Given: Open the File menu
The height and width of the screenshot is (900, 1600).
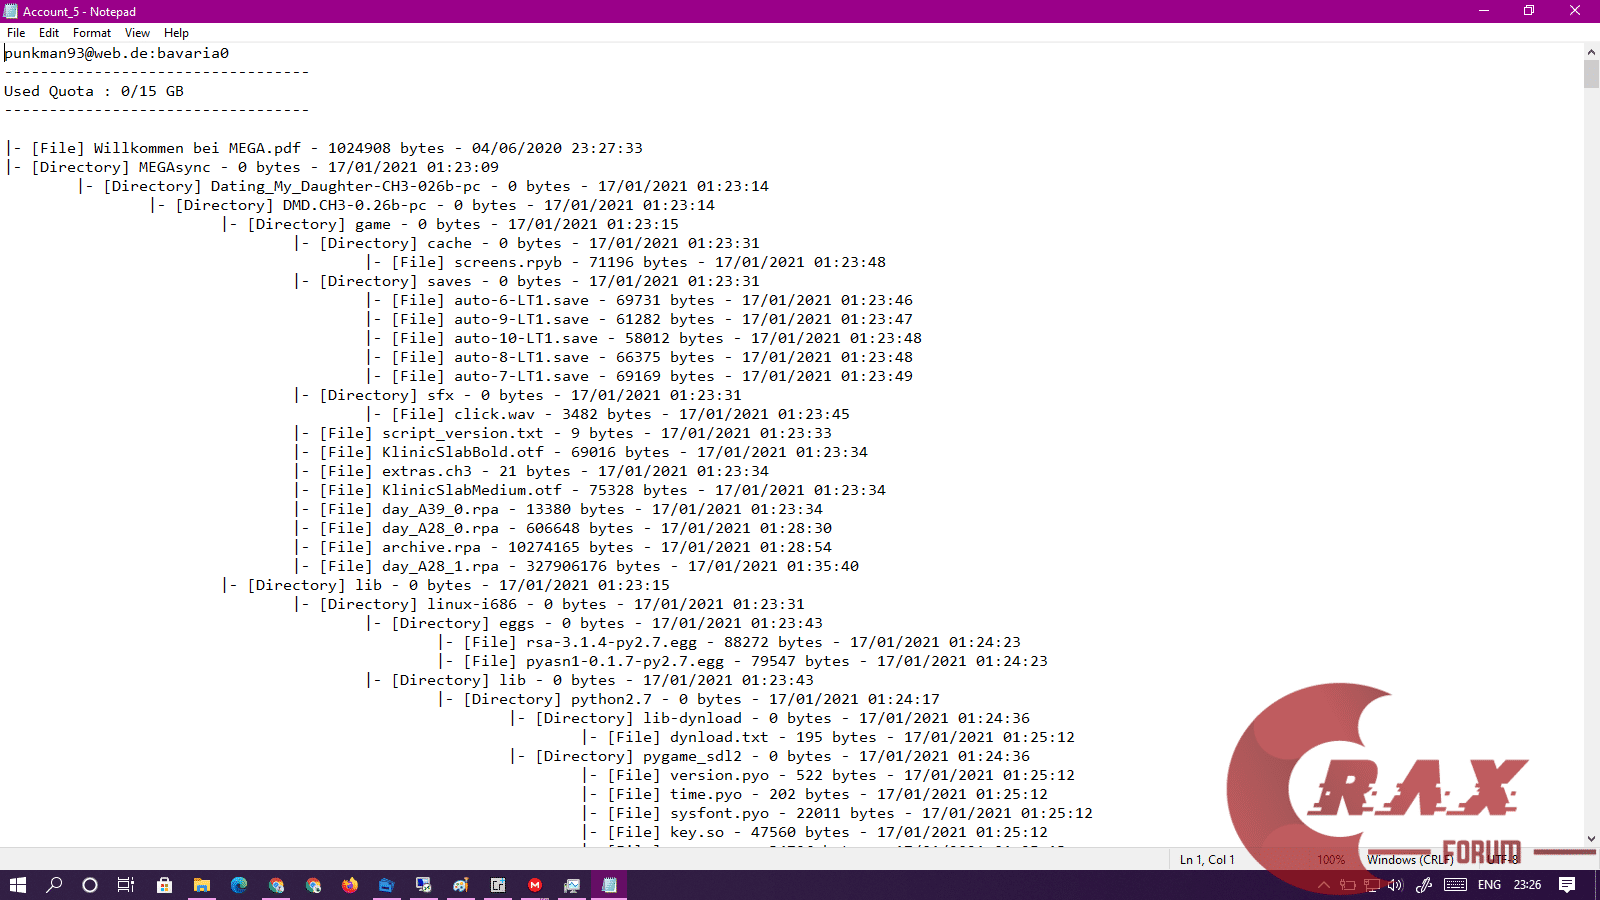Looking at the screenshot, I should (16, 33).
